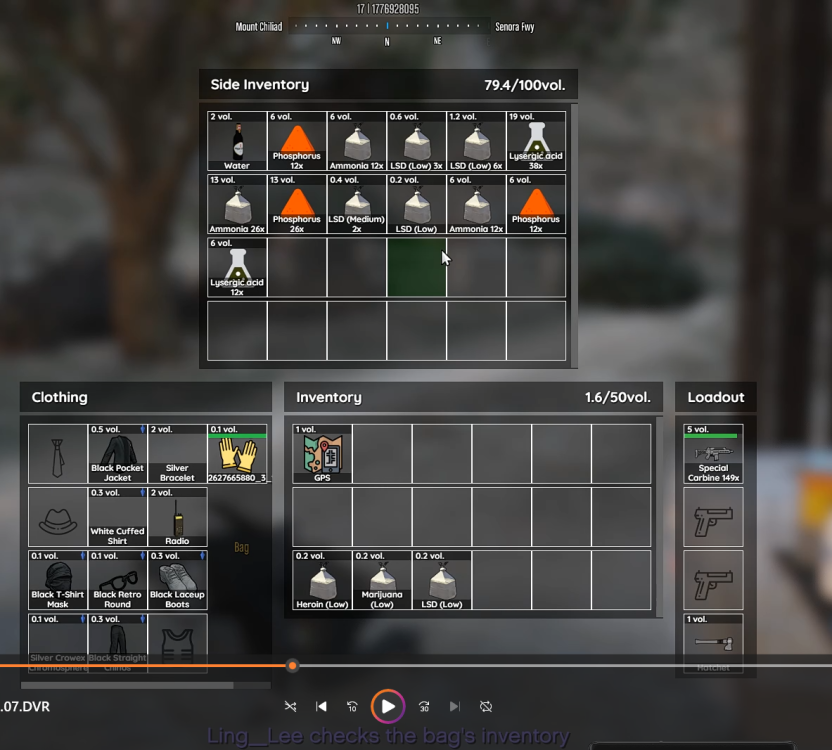
Task: Click the highlighted green empty slot in Side Inventory
Action: (x=417, y=267)
